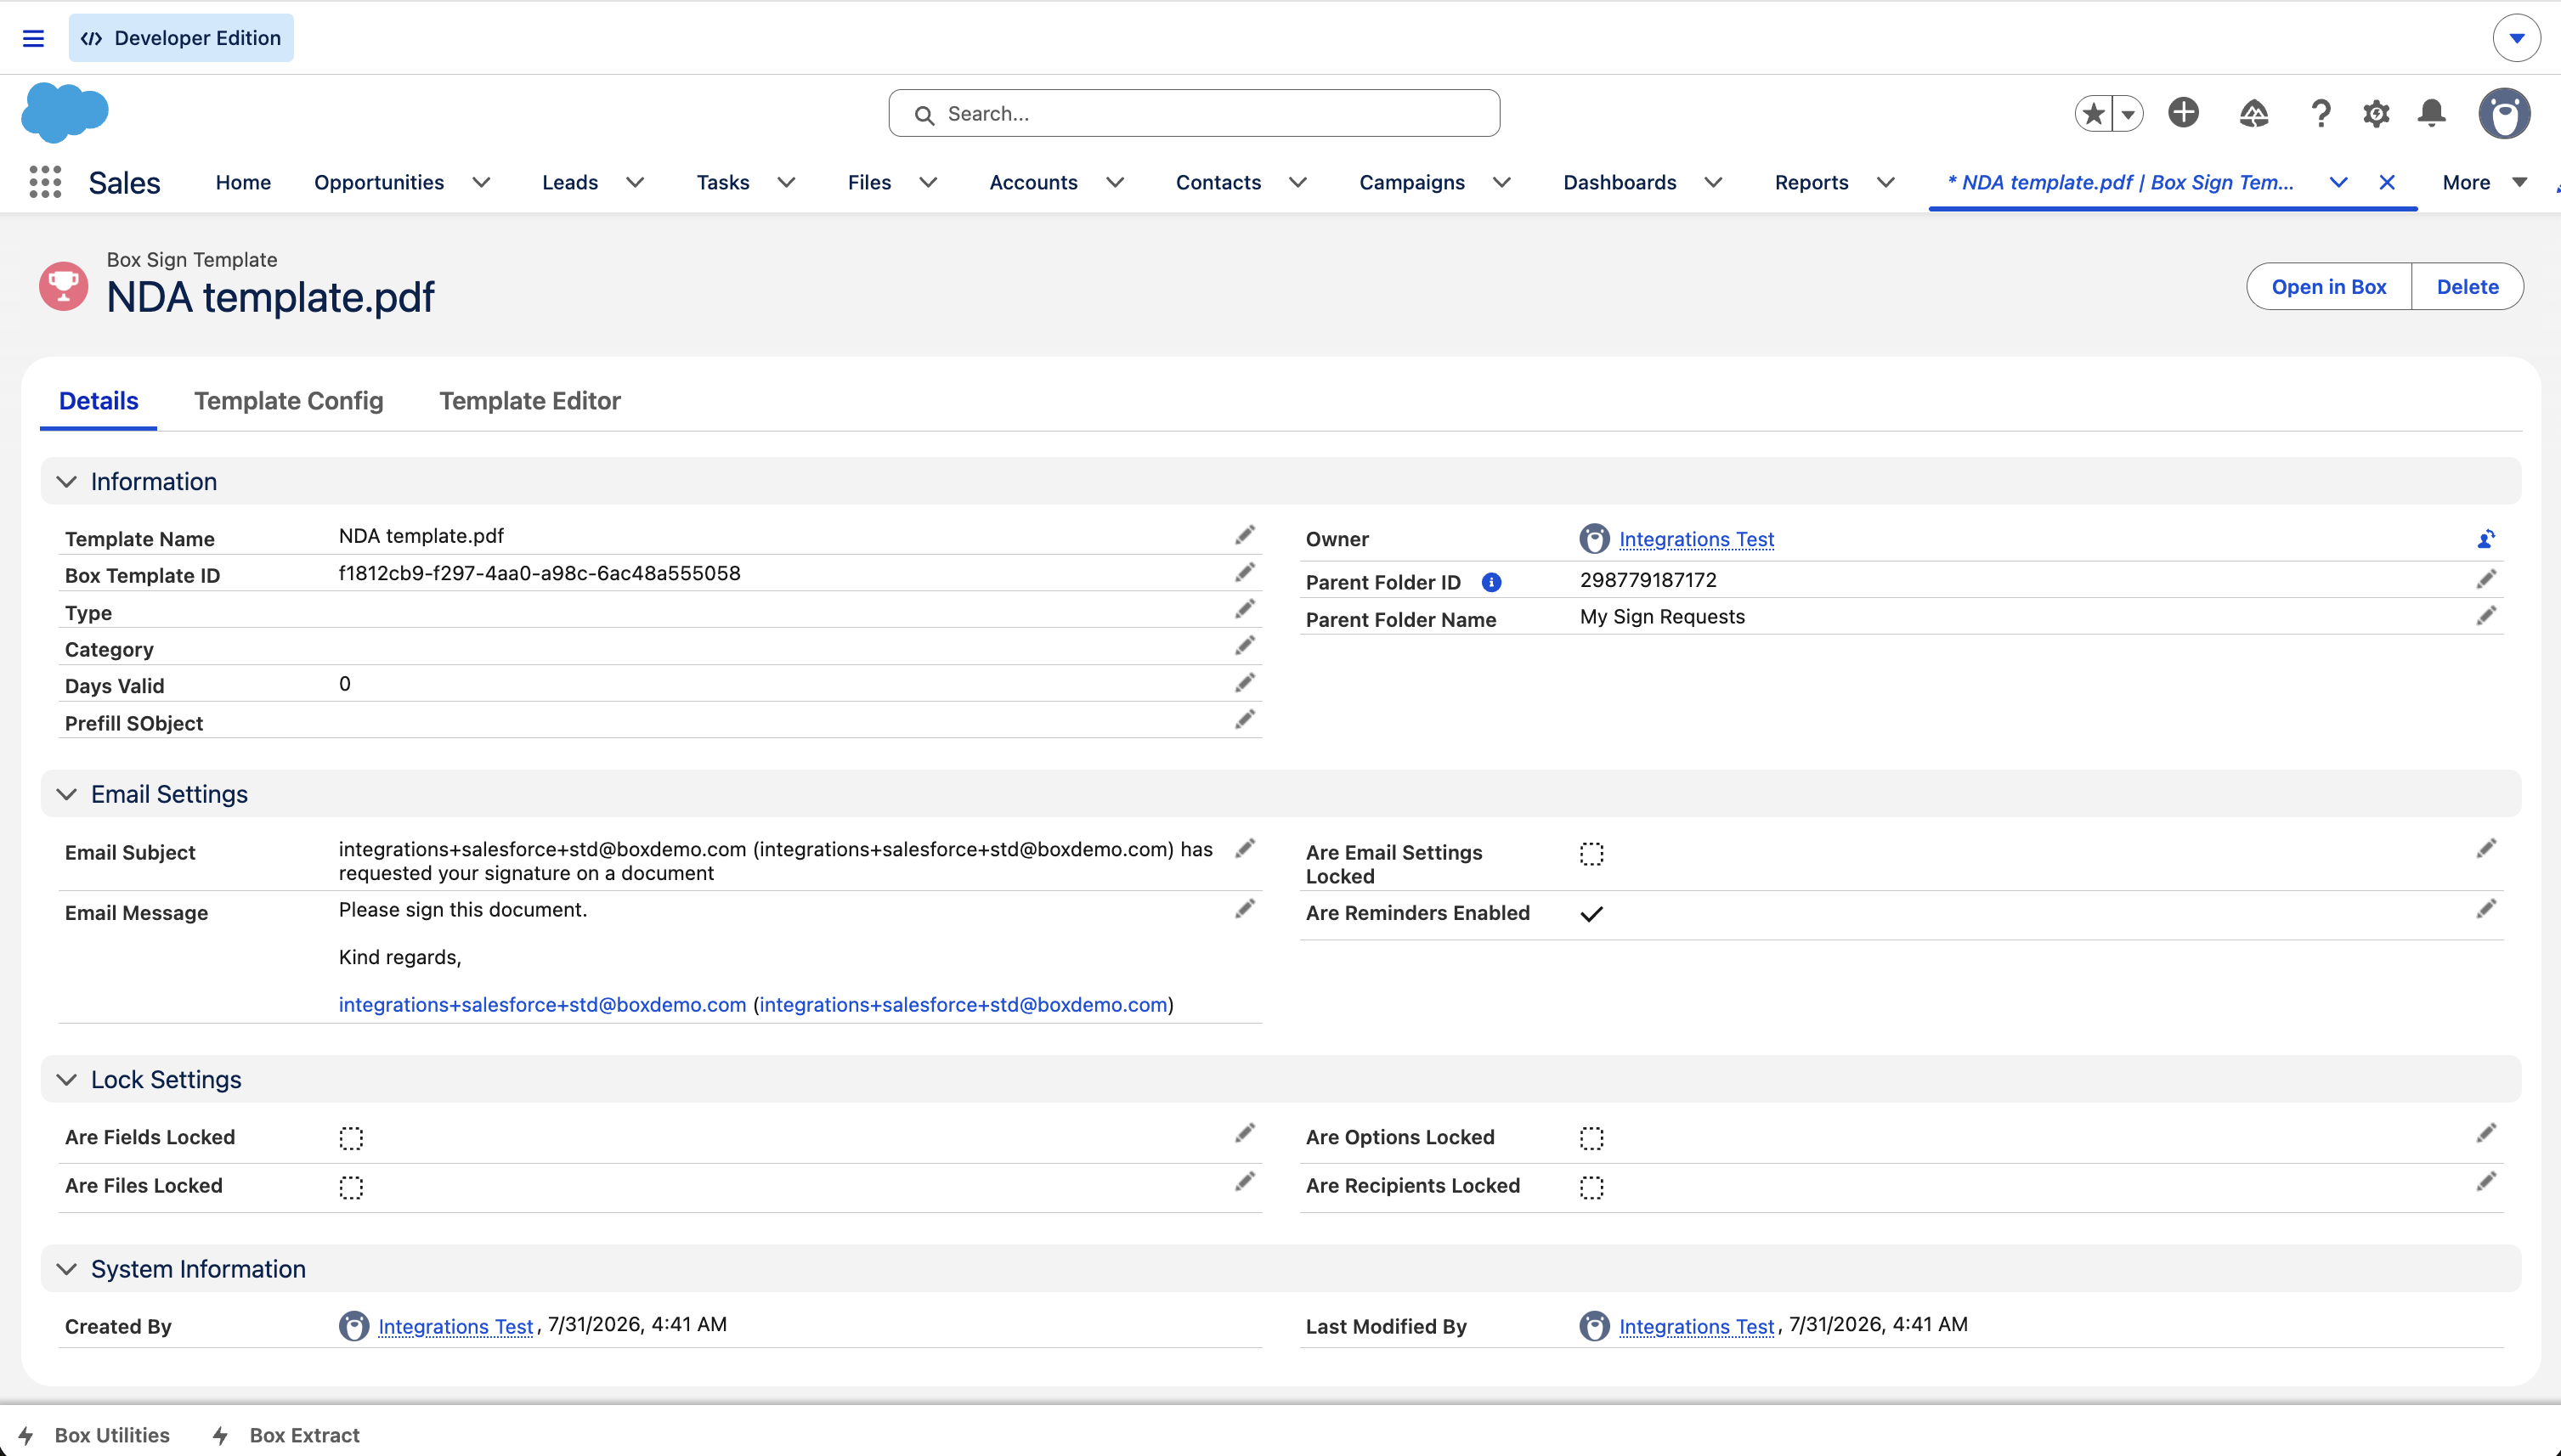Screen dimensions: 2561x1456
Task: Toggle Are Email Settings Locked checkbox
Action: 1591,854
